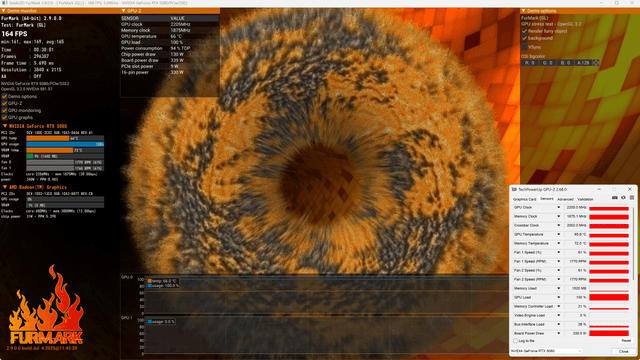Switch to Advanced tab in GPU-Z
Screen dimensions: 640x360
point(565,199)
